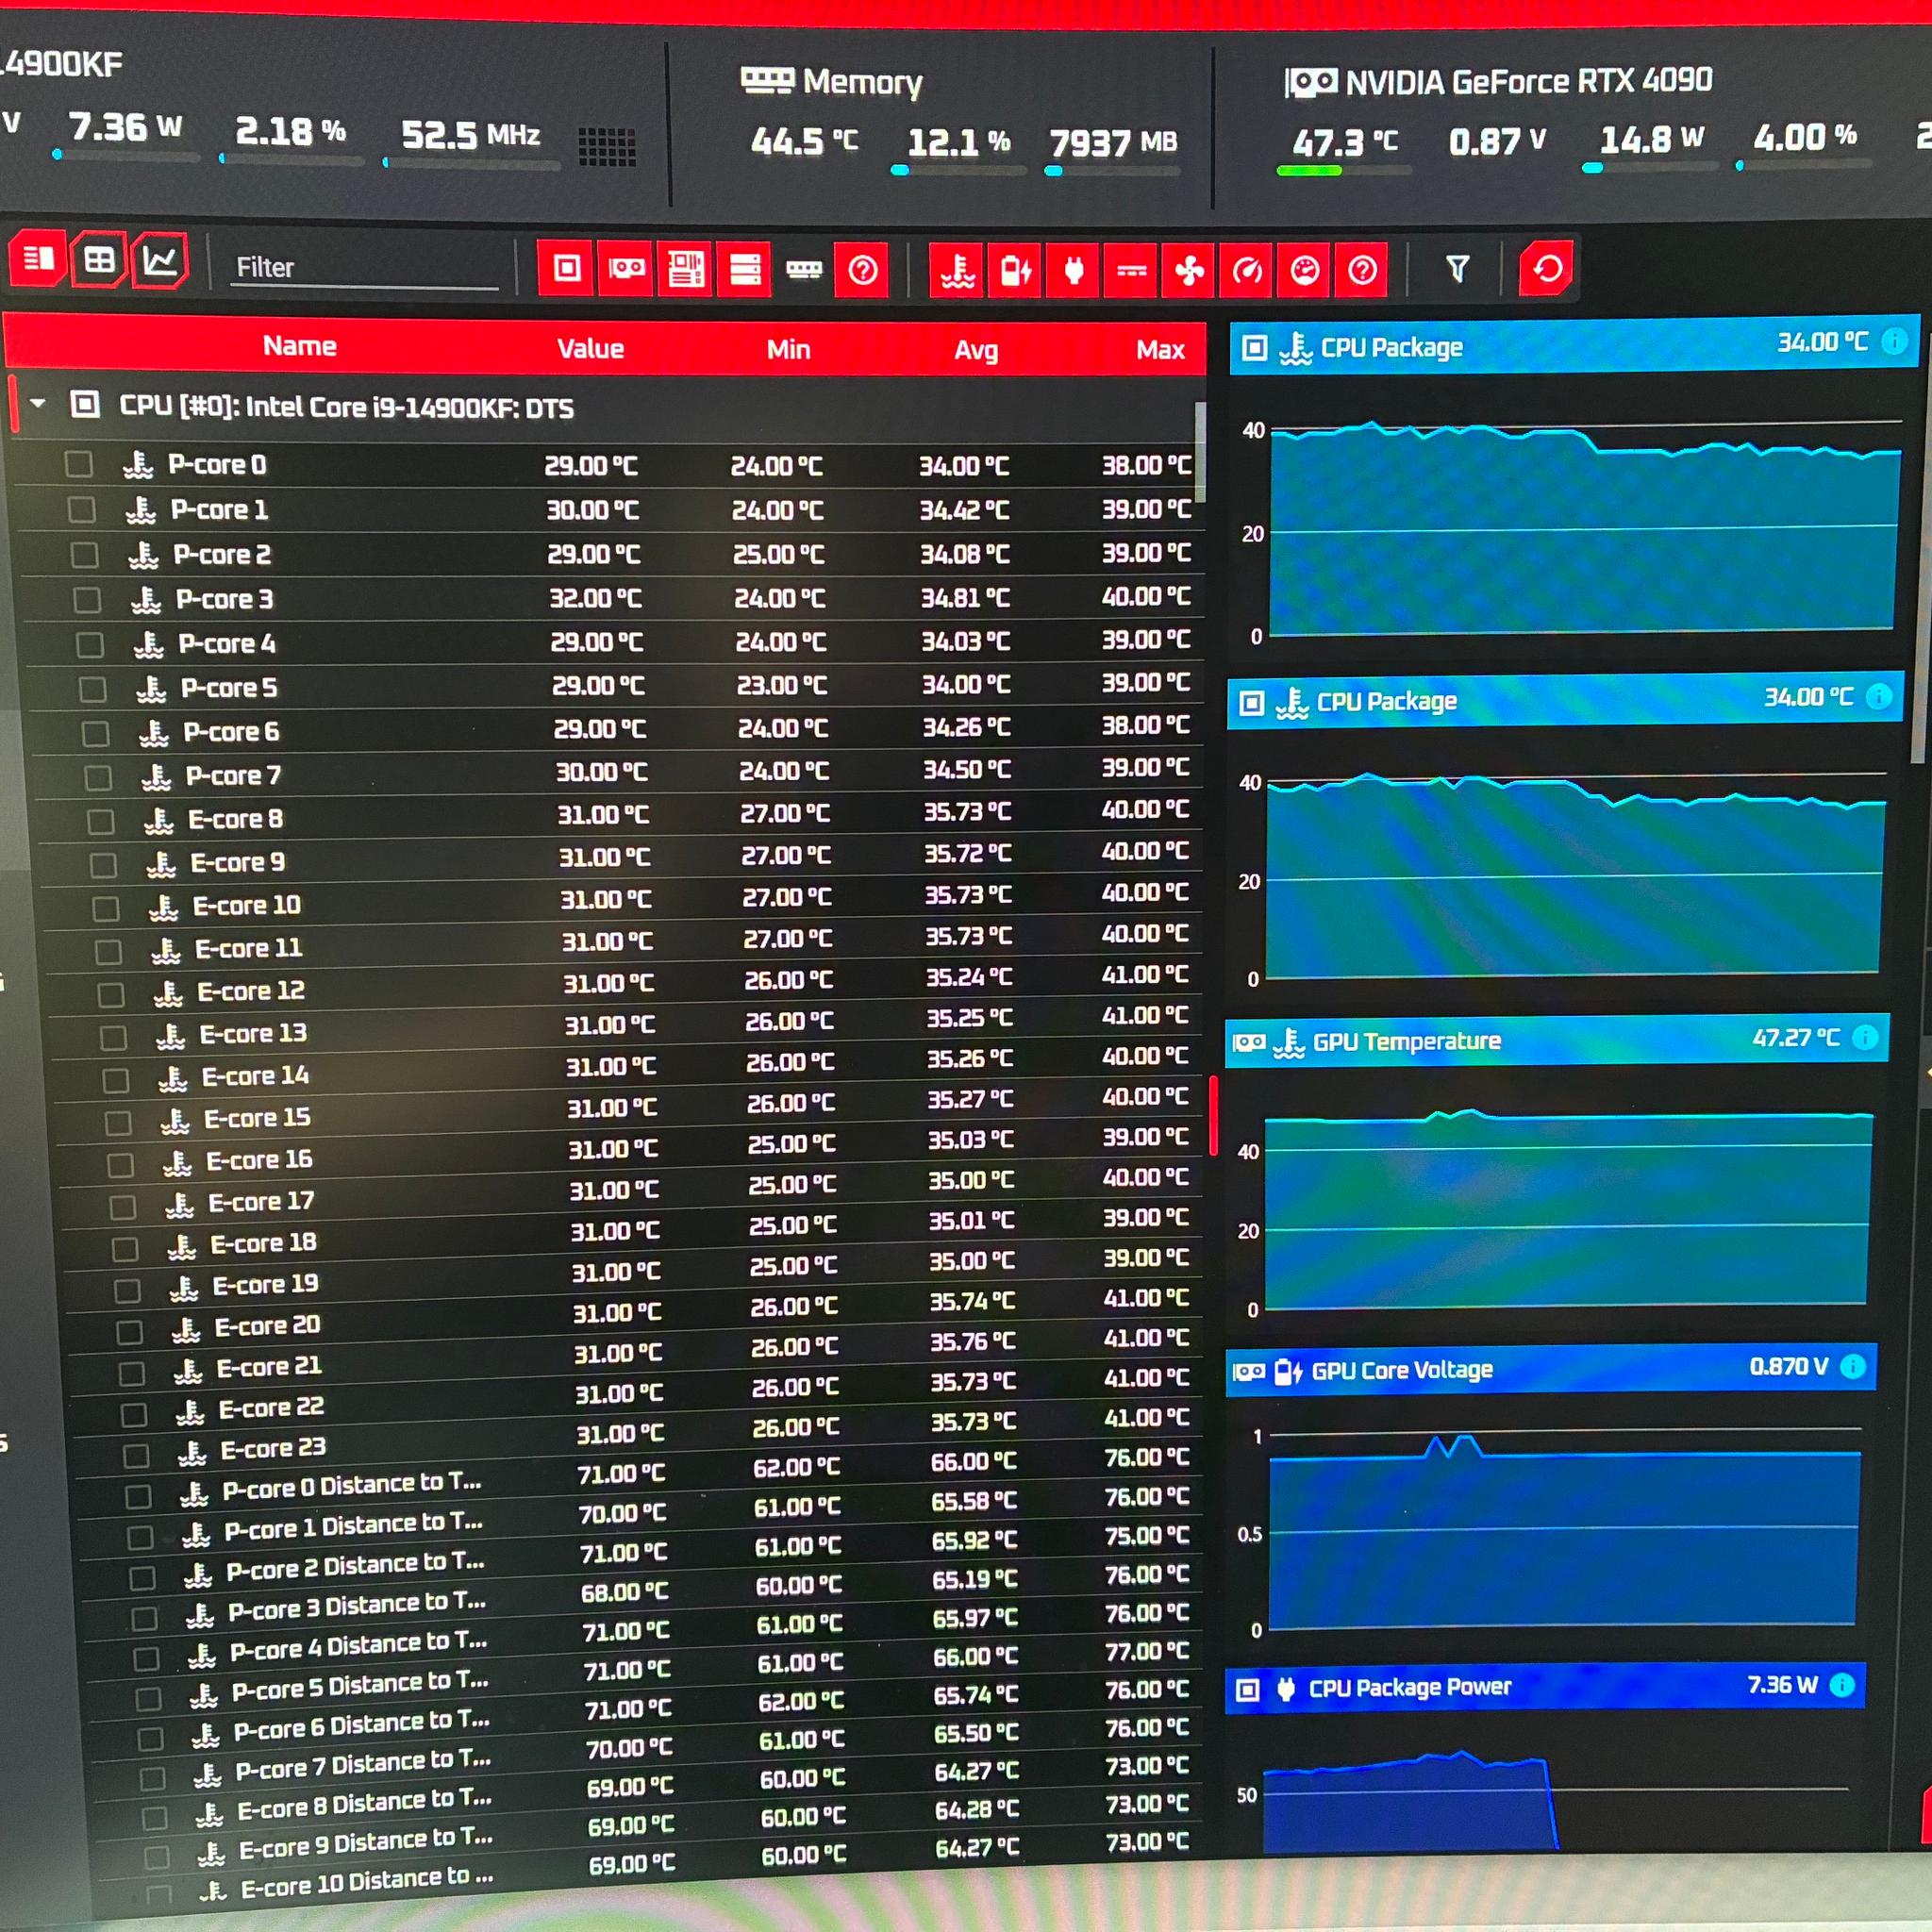
Task: Open info for CPU Package Power graph
Action: click(x=1841, y=1685)
